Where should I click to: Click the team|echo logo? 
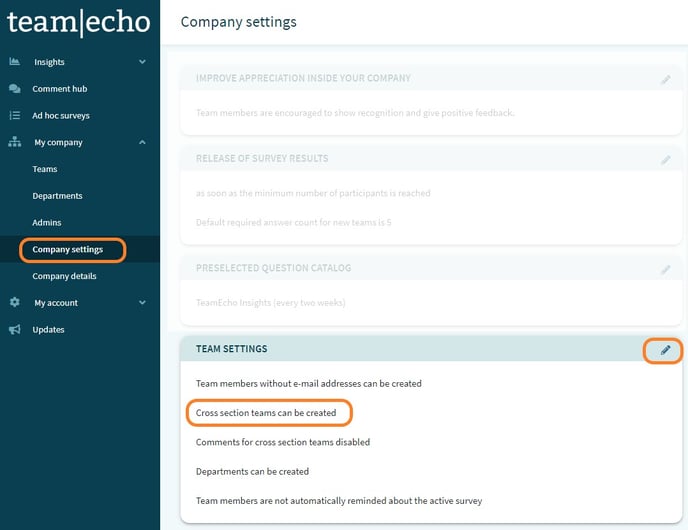click(x=78, y=22)
